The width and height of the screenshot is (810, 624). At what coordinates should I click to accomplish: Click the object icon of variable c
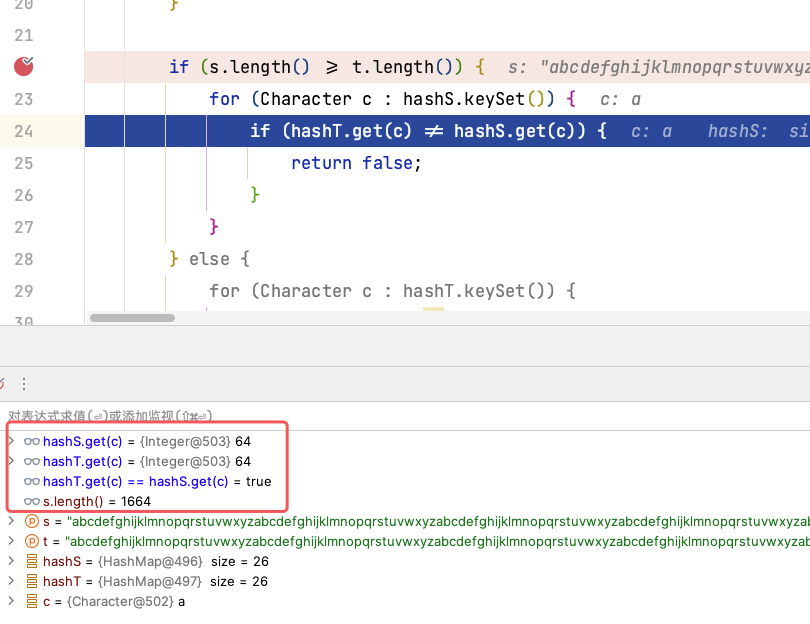pos(32,601)
